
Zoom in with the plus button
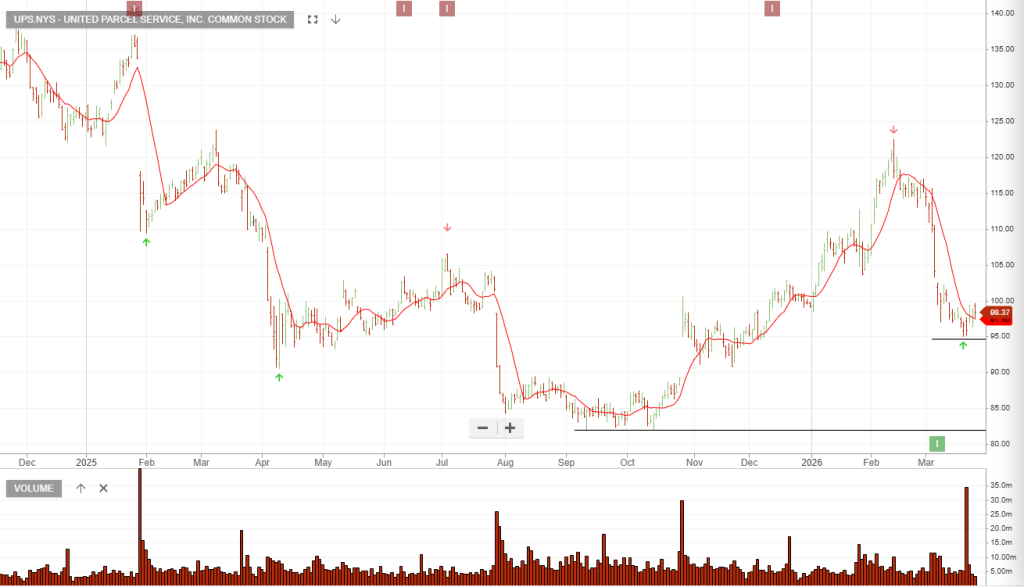pos(510,428)
